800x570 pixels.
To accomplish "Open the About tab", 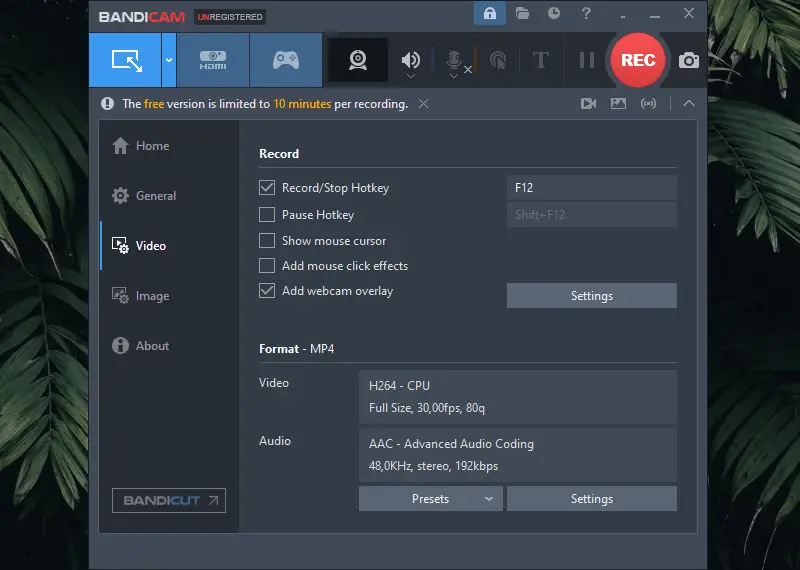I will tap(141, 346).
